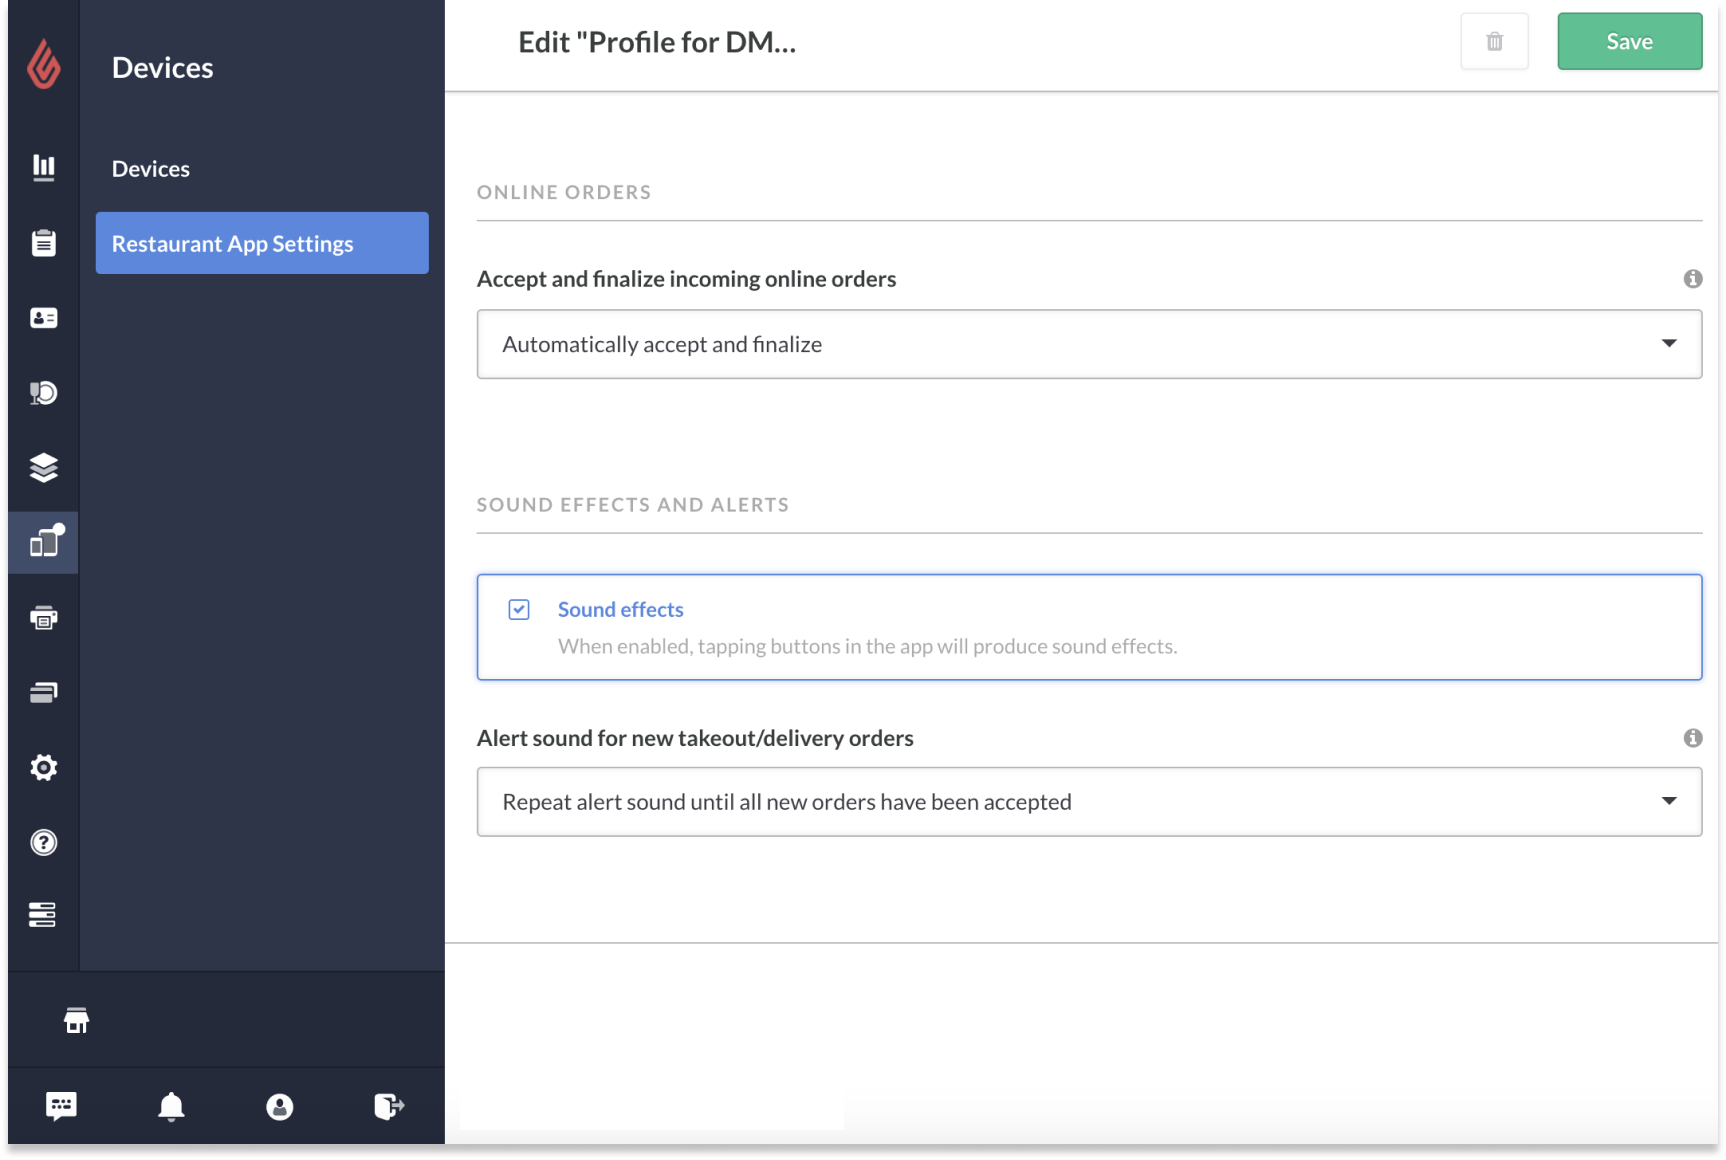
Task: Click the SOUND EFFECTS AND ALERTS heading
Action: point(633,505)
